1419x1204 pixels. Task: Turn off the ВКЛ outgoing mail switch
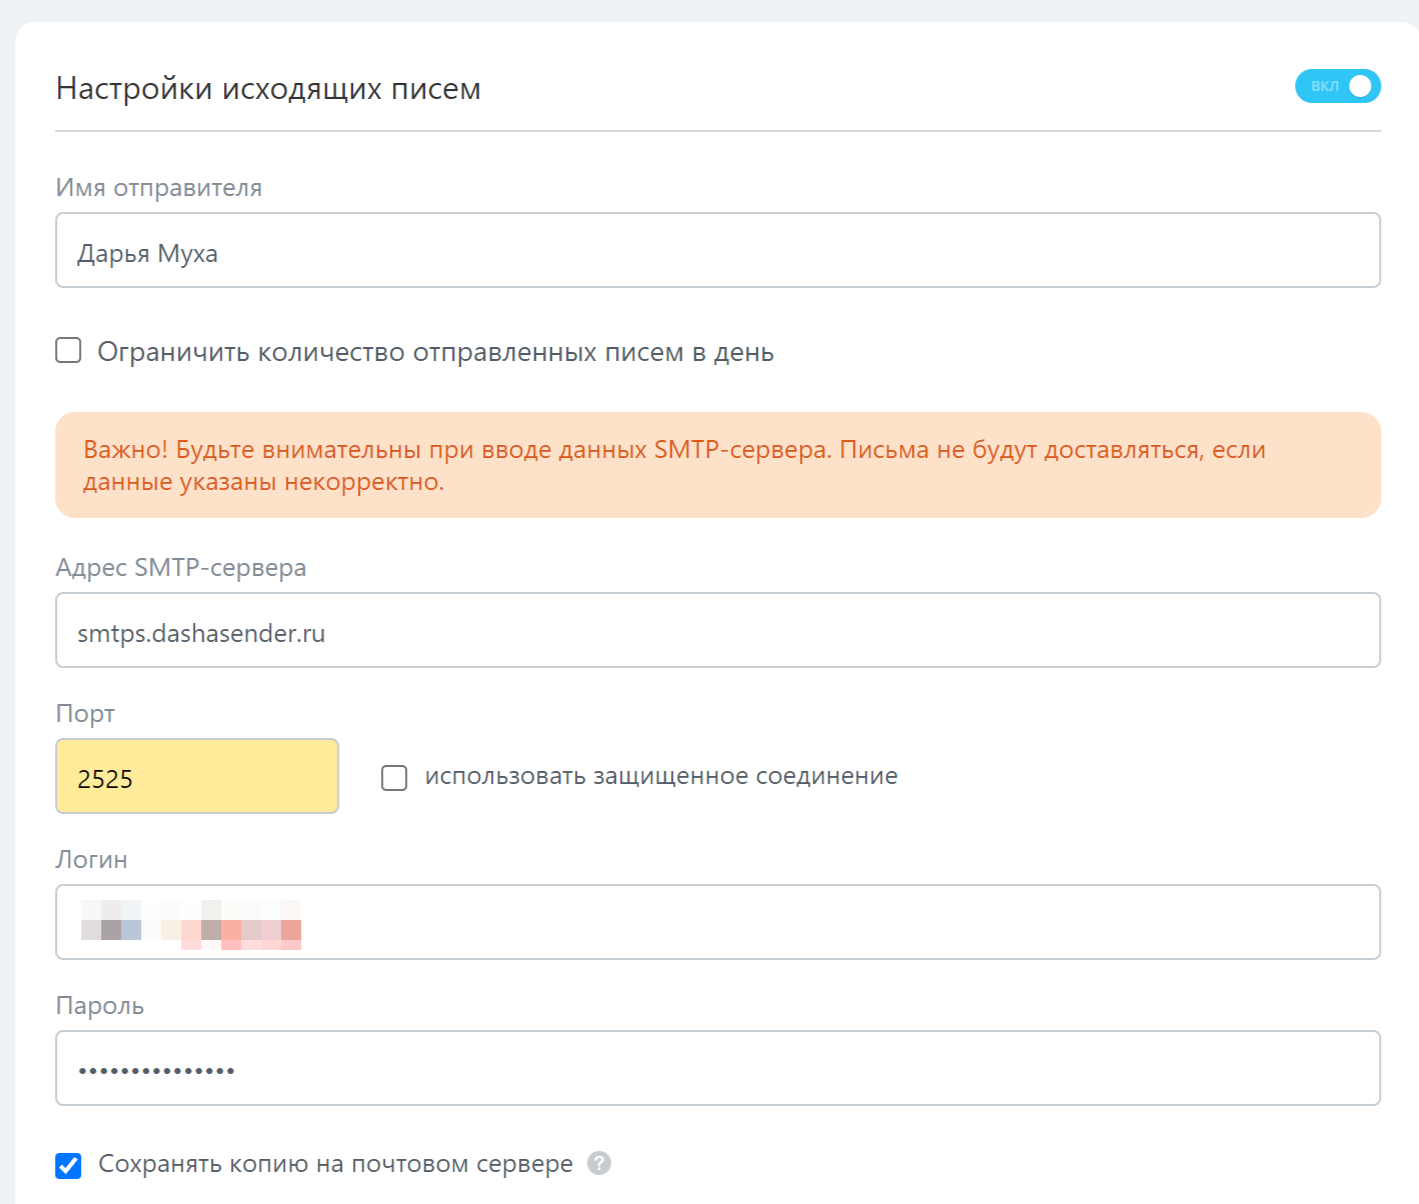(x=1338, y=86)
